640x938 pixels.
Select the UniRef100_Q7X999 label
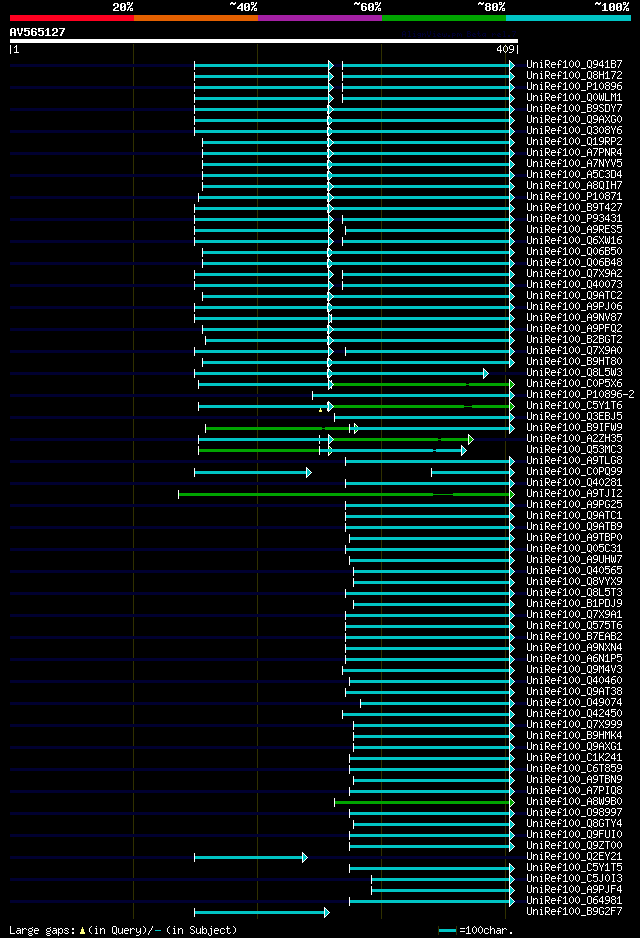574,724
